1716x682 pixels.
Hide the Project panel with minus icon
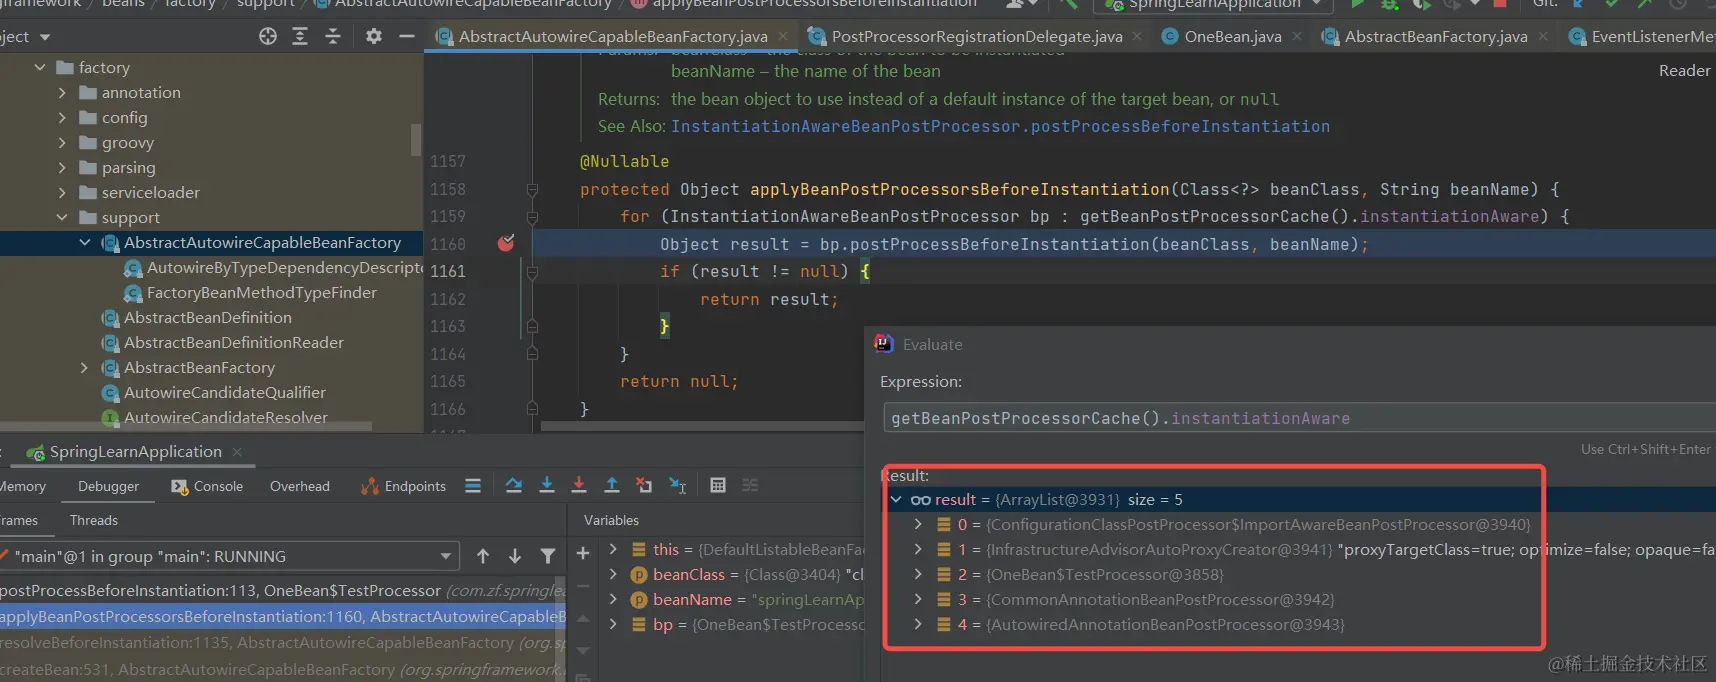coord(406,36)
